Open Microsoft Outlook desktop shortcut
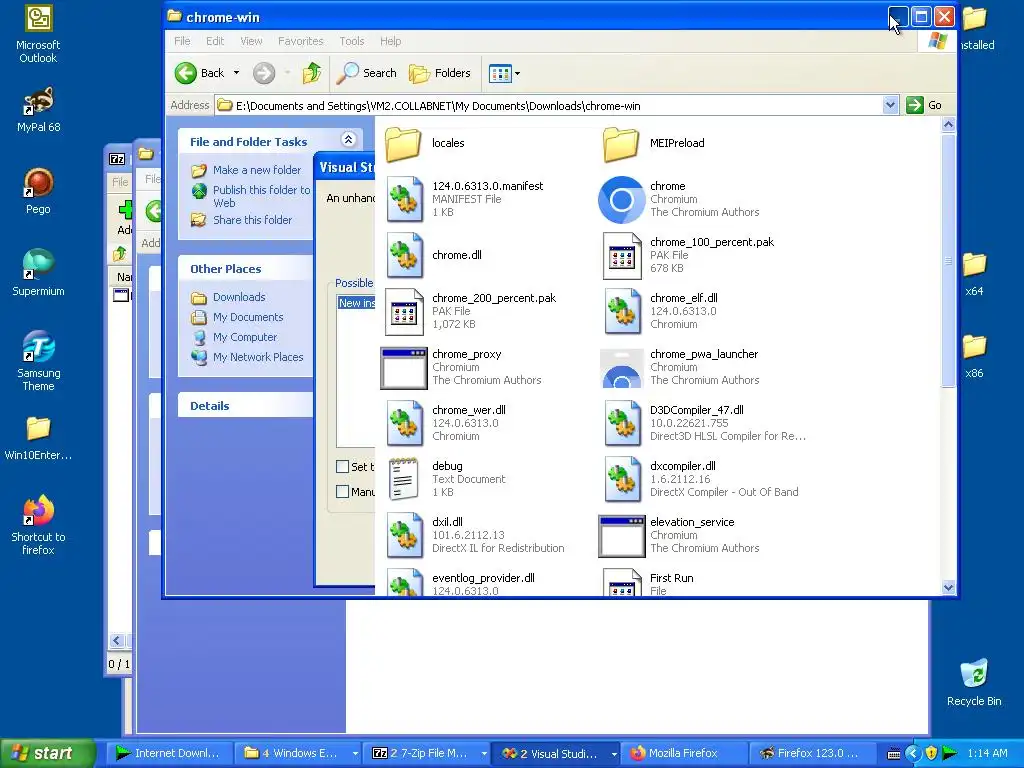Screen dimensions: 1024x768 click(38, 34)
